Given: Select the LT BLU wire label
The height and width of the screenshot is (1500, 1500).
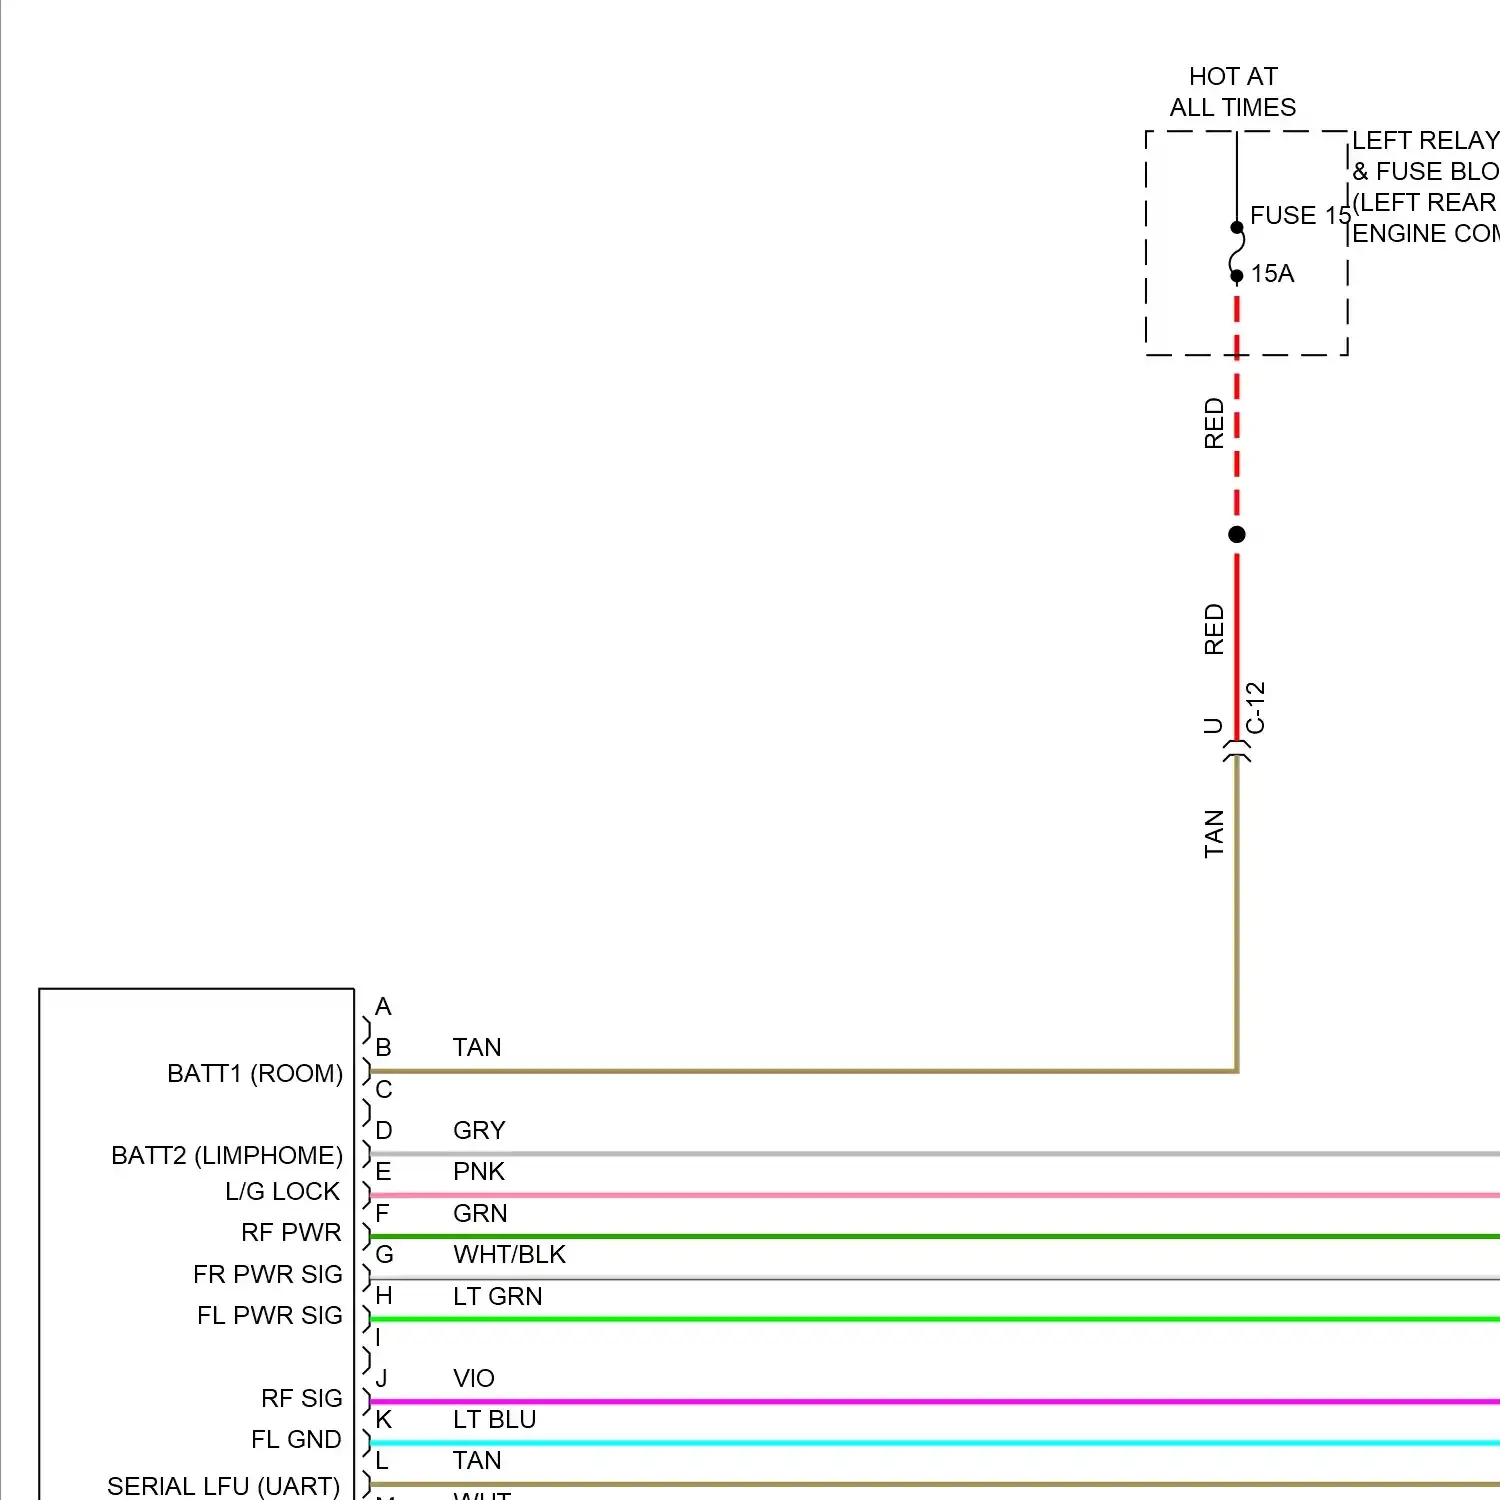Looking at the screenshot, I should pos(495,1419).
